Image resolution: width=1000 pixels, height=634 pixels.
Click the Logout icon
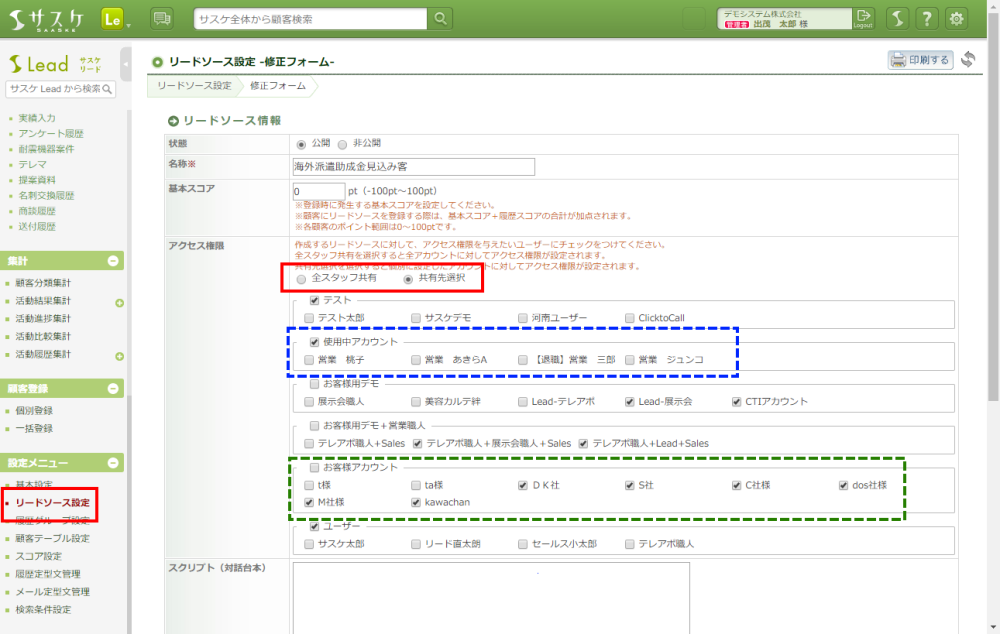coord(863,19)
